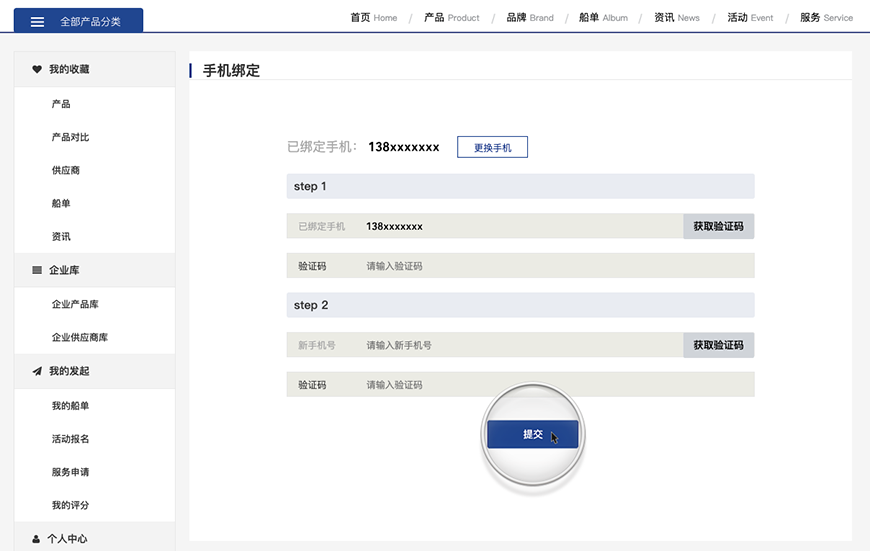The image size is (870, 551).
Task: Open 品牌 Brand in the top navigation
Action: point(529,17)
